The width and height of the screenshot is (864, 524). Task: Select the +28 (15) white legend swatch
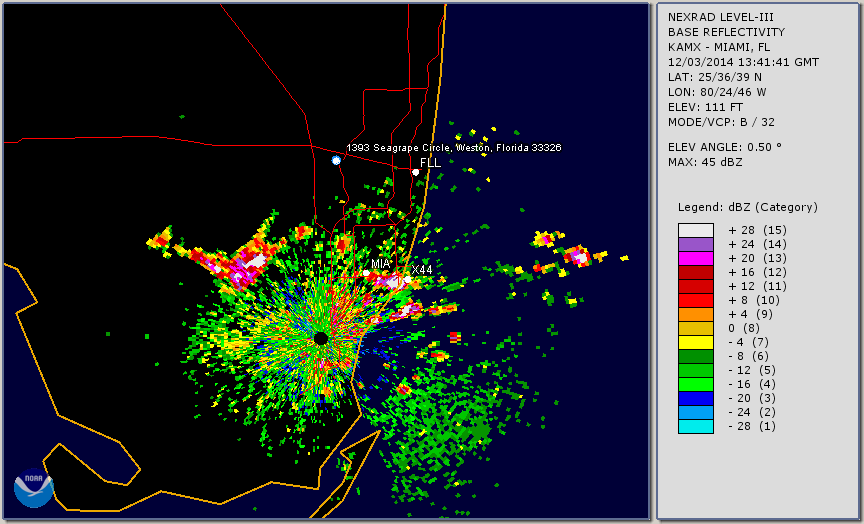coord(696,230)
